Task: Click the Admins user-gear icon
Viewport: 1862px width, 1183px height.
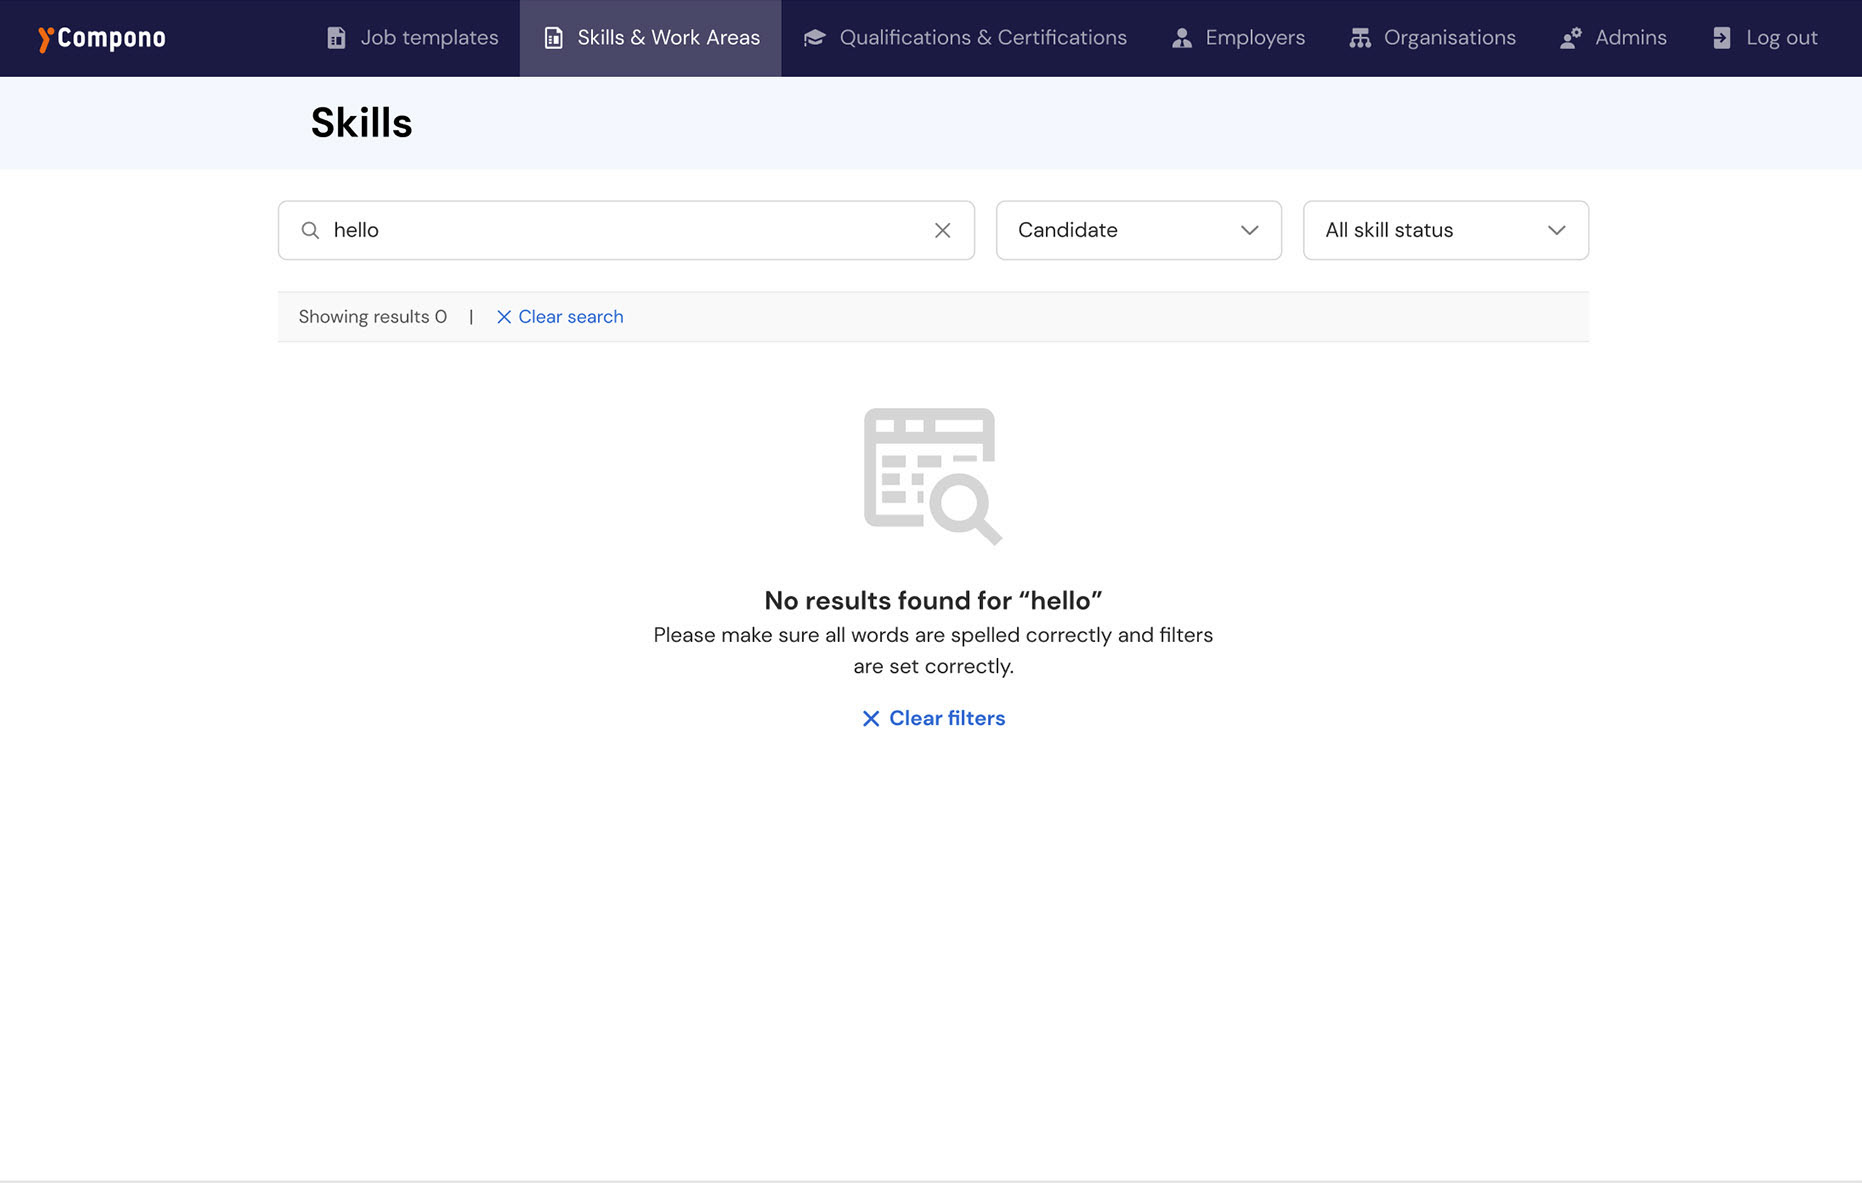Action: pyautogui.click(x=1571, y=38)
